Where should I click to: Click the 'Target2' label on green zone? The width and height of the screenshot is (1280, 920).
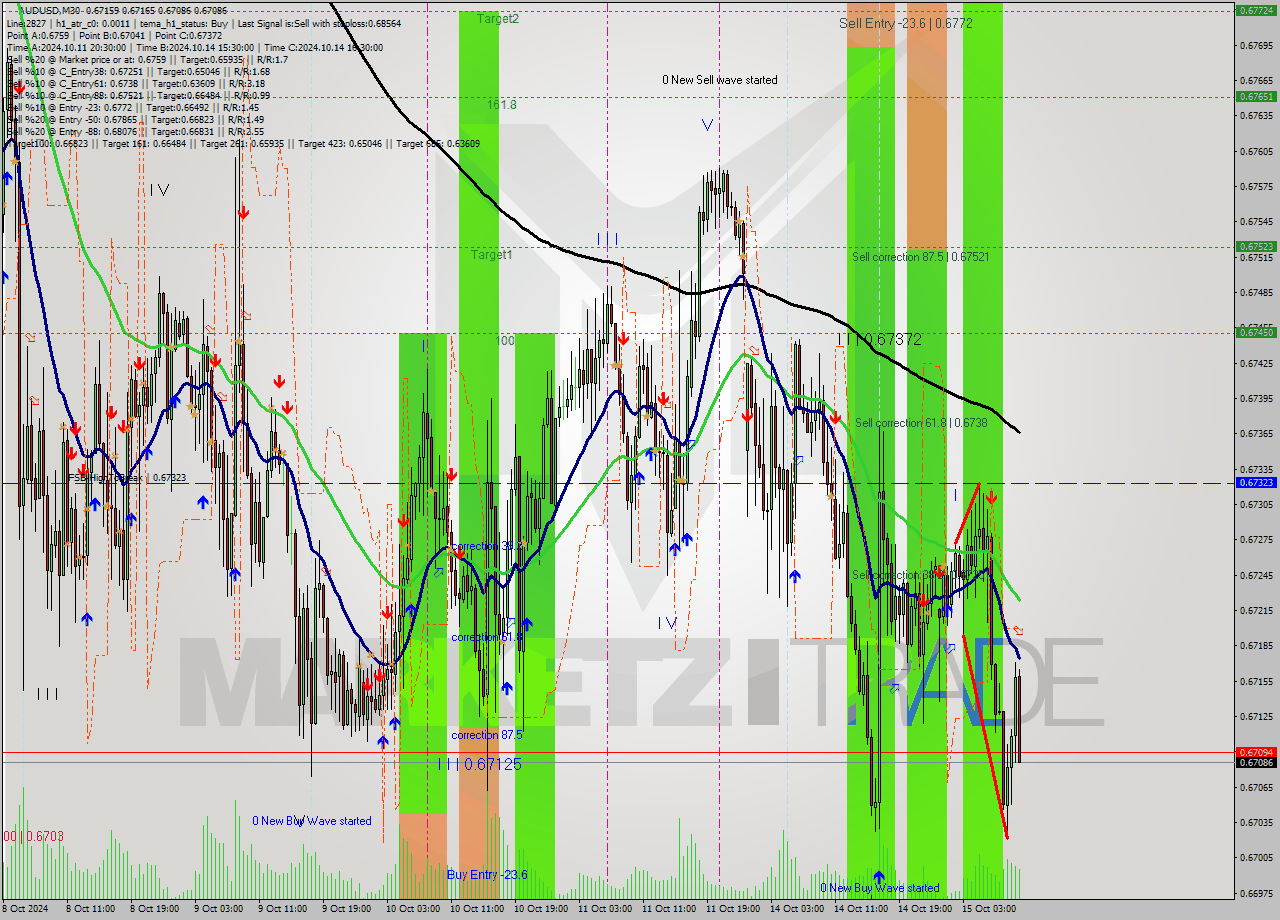click(x=497, y=19)
